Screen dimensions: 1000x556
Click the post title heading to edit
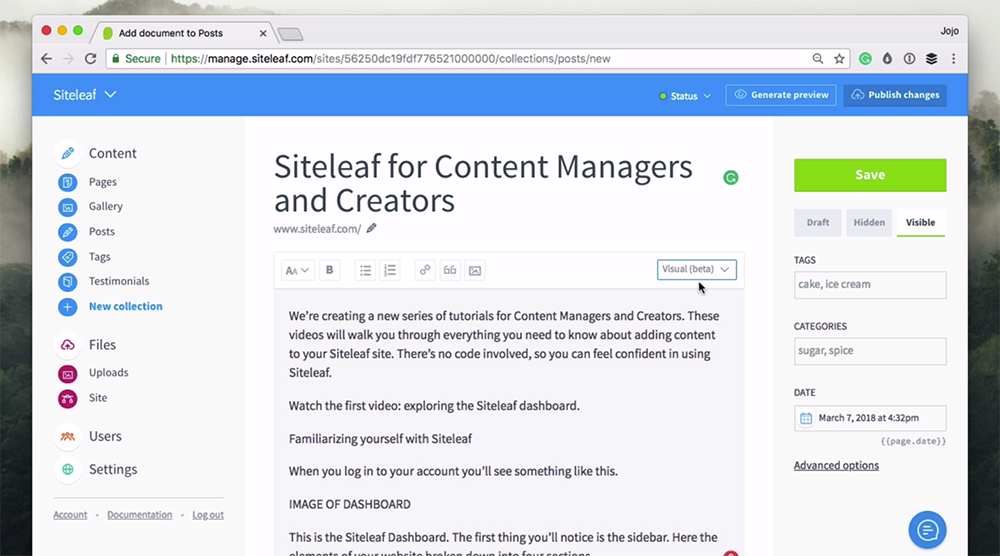click(483, 184)
